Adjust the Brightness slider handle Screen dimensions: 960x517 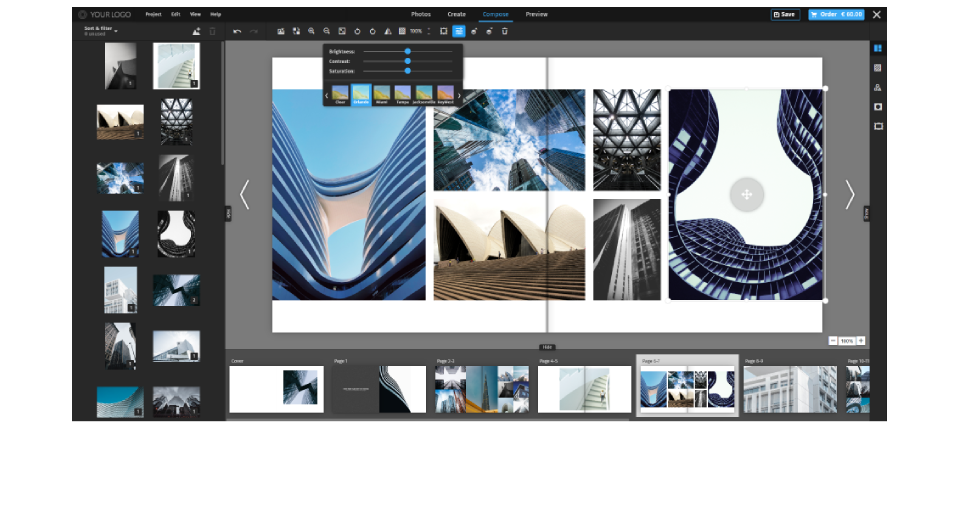(x=407, y=51)
